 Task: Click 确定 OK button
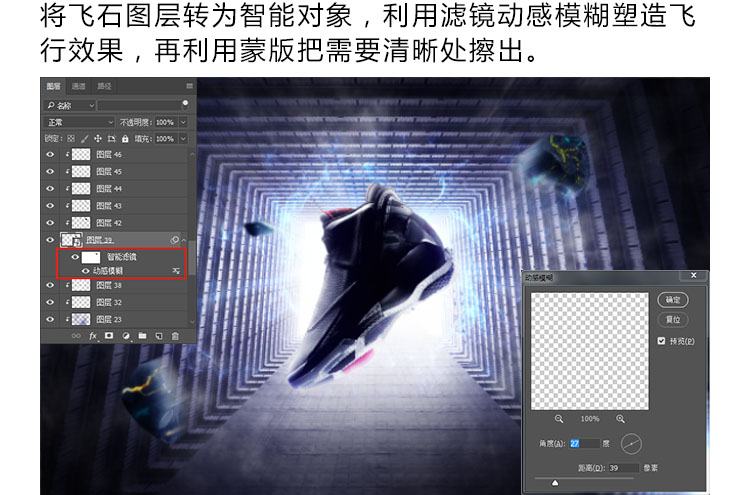673,300
